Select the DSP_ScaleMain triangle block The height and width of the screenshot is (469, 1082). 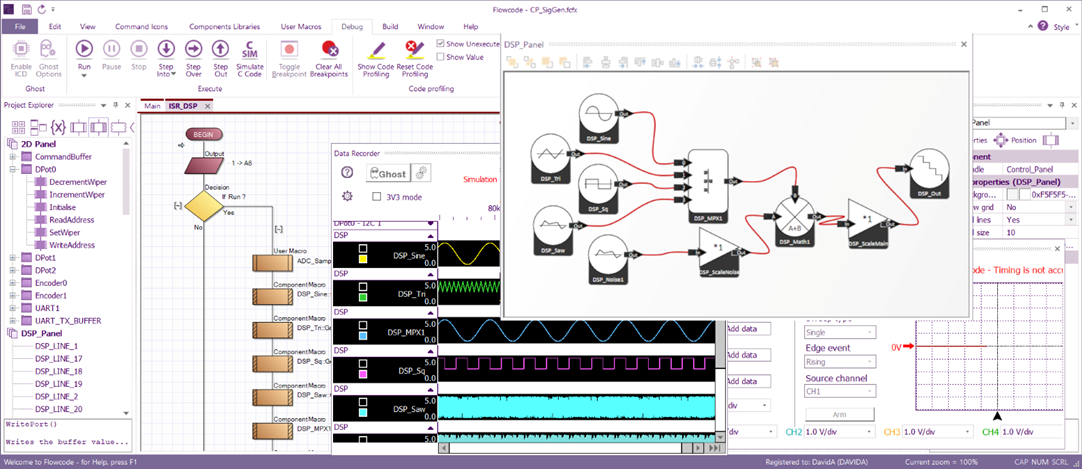click(x=869, y=223)
